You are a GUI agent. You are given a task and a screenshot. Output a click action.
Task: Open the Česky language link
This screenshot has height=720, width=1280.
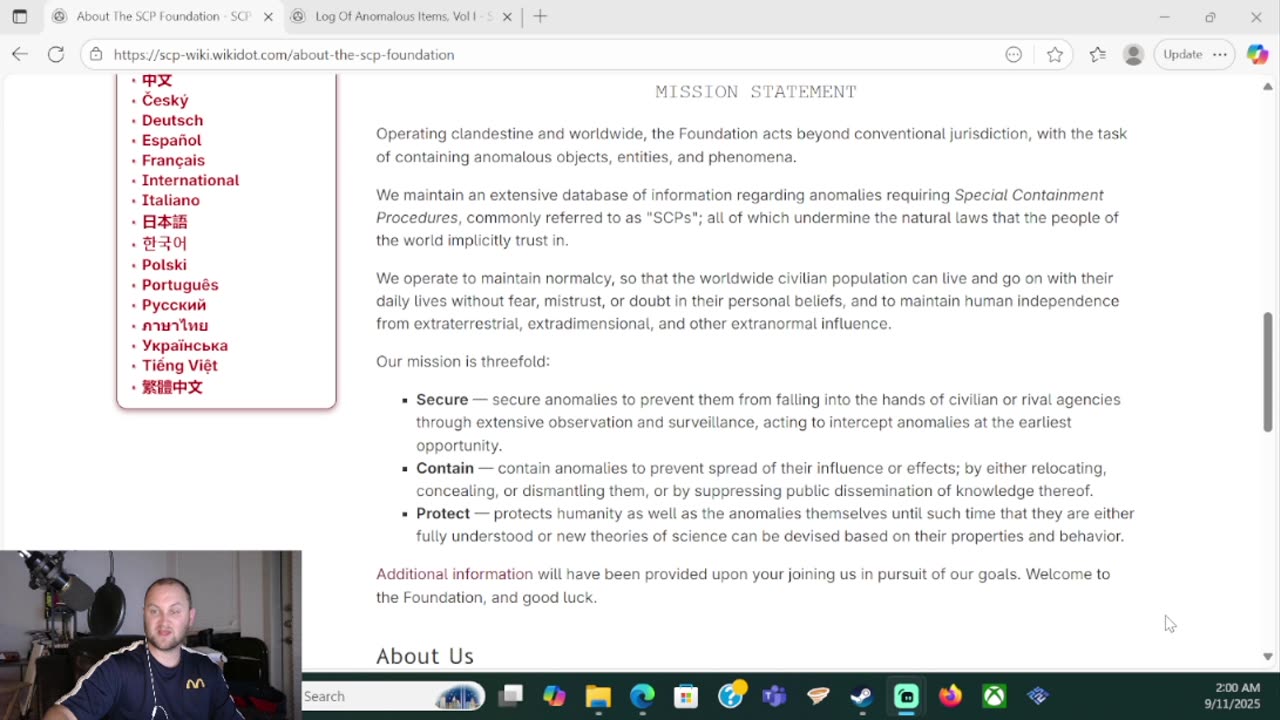165,100
